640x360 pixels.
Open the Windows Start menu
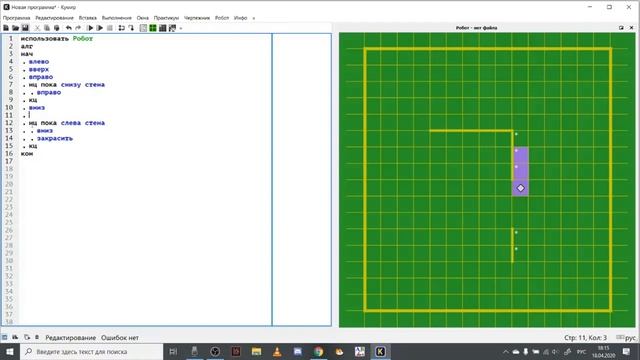10,351
